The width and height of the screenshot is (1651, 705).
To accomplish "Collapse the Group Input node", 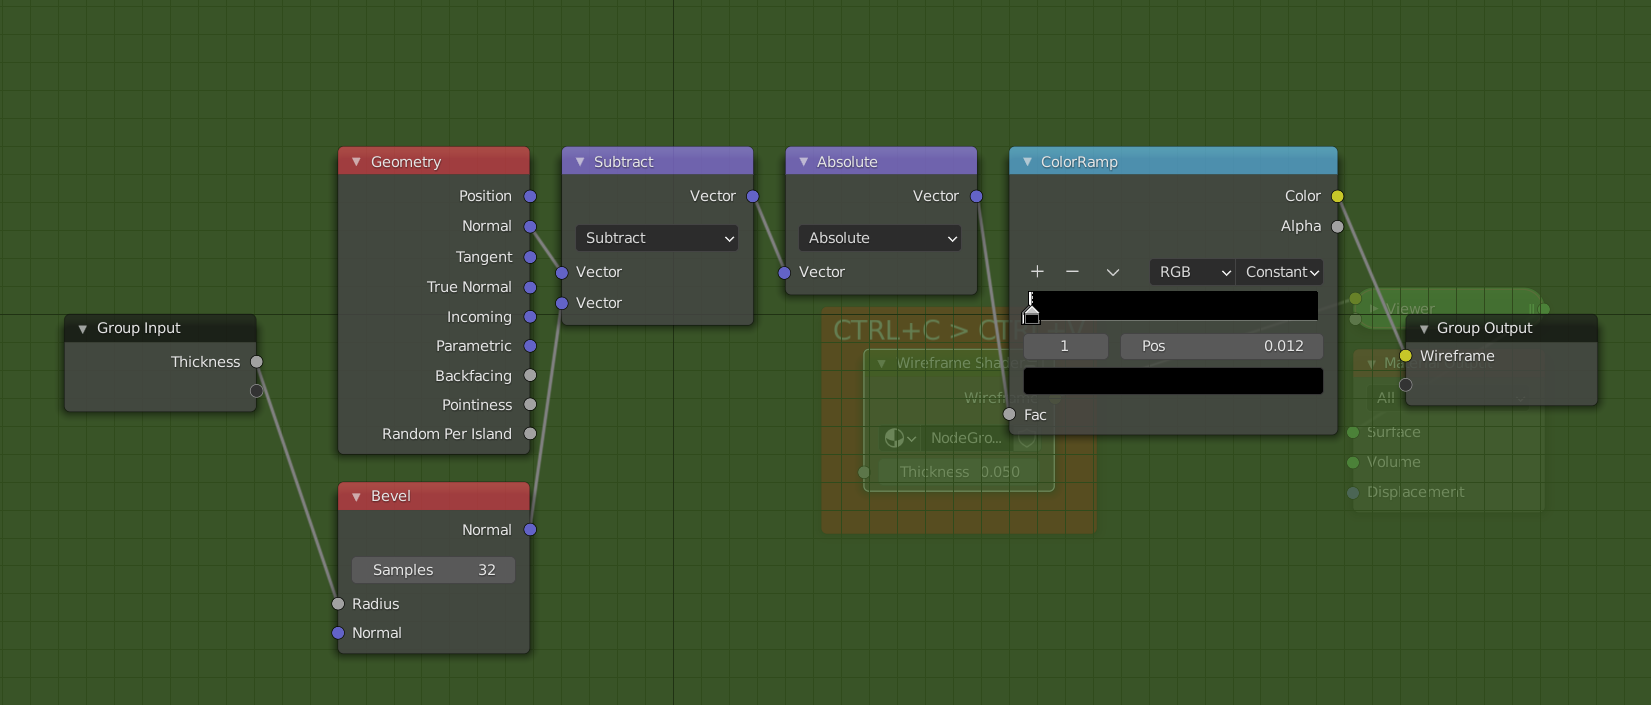I will click(82, 329).
